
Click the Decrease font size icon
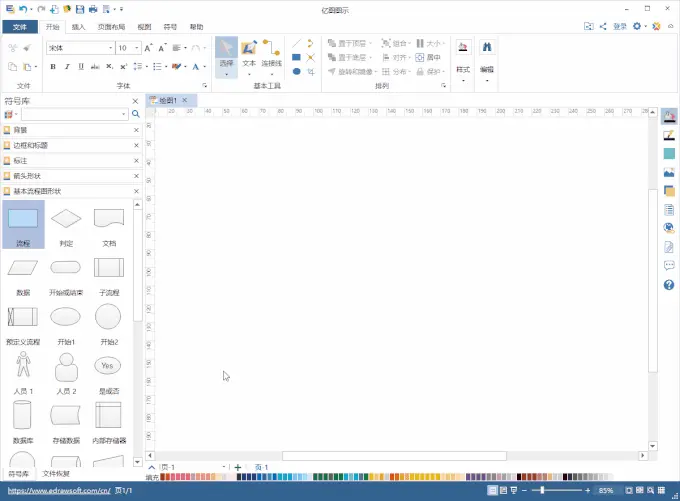[x=162, y=48]
